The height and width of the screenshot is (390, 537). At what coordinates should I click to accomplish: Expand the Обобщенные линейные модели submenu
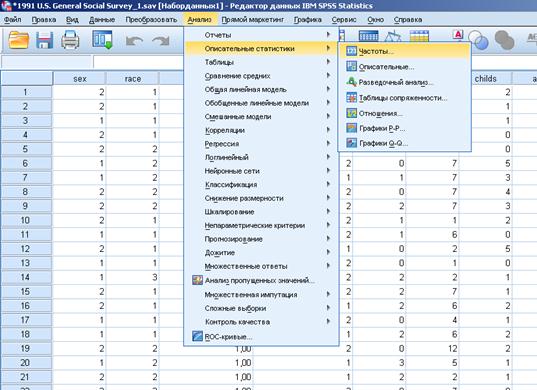(x=261, y=103)
